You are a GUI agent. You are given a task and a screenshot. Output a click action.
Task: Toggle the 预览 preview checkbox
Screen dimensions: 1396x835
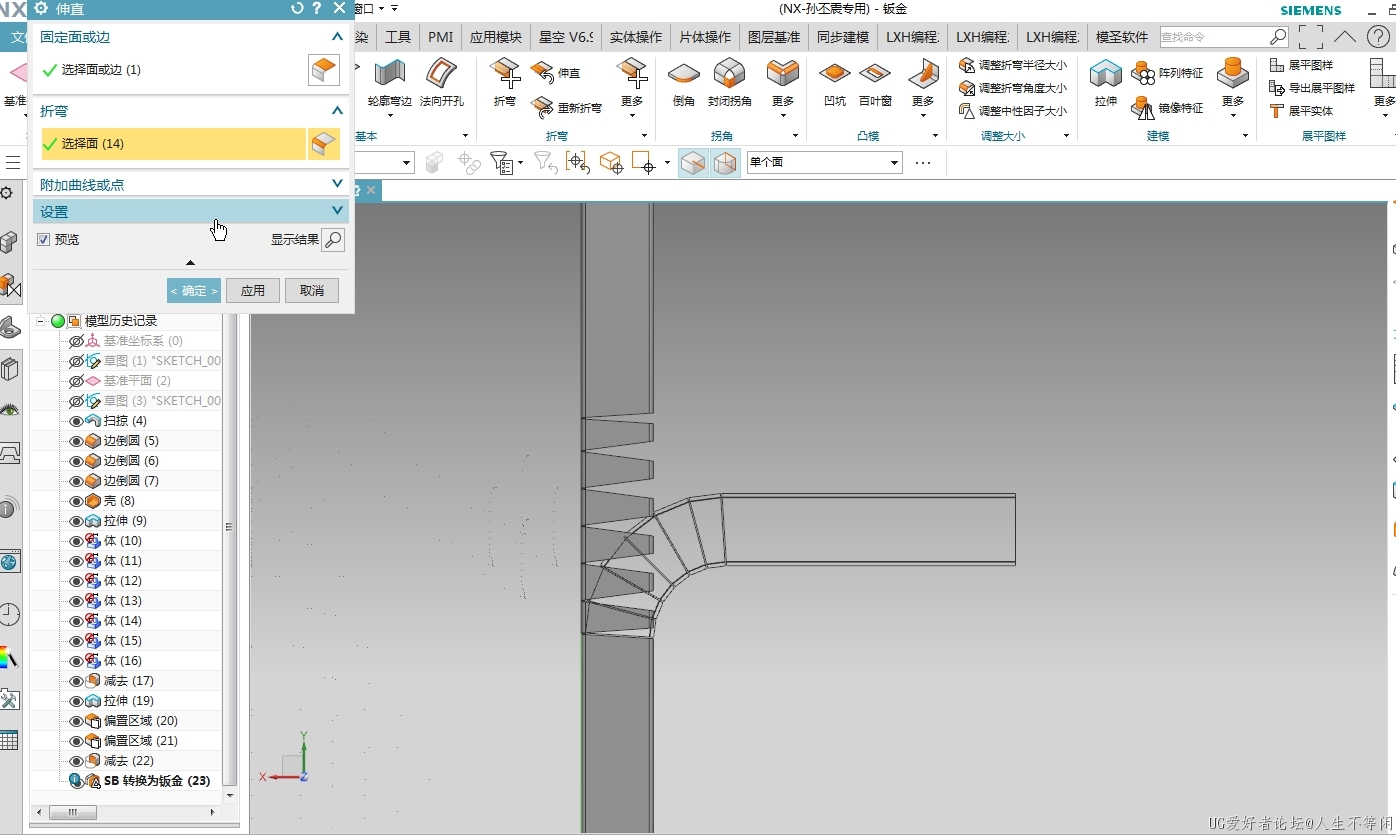43,240
